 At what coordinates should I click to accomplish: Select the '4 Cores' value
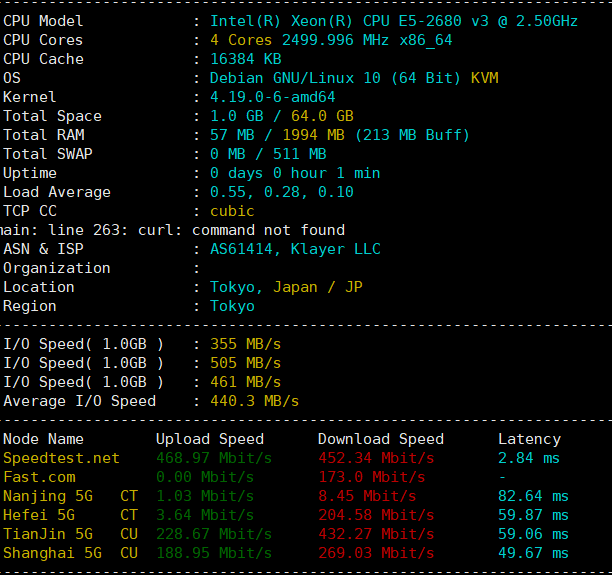(241, 40)
